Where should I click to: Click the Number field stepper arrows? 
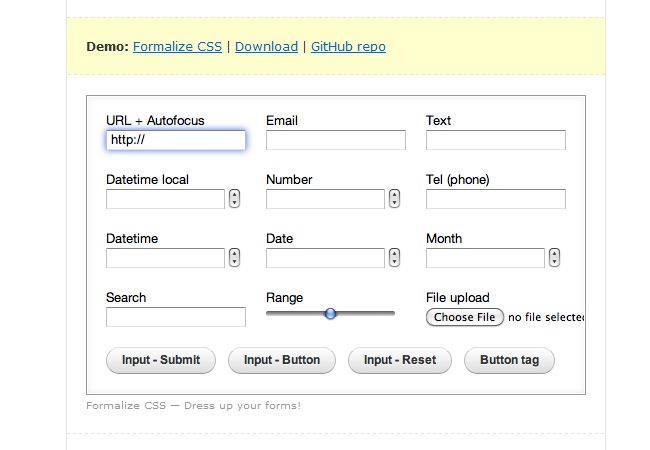click(394, 199)
